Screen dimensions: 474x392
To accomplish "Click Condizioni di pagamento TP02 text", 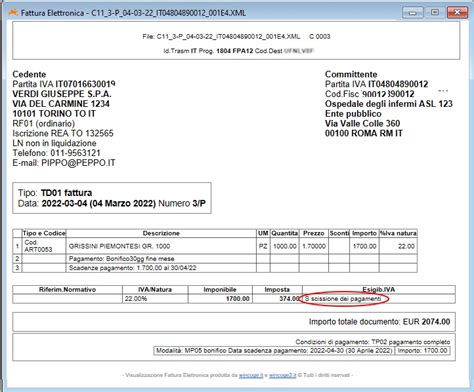I will point(373,342).
